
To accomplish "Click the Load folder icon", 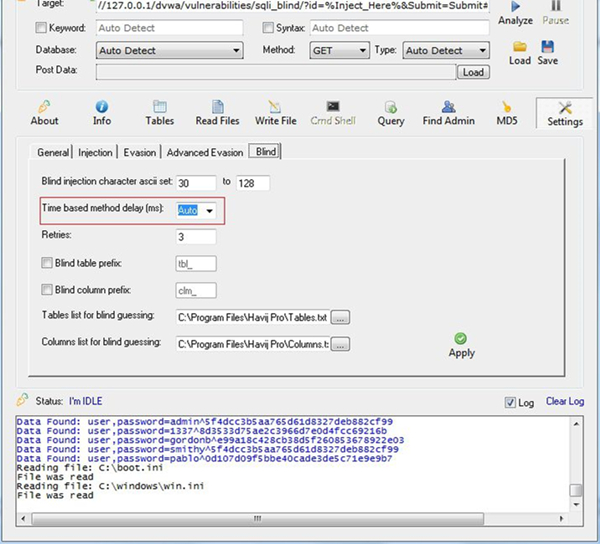I will pyautogui.click(x=520, y=48).
